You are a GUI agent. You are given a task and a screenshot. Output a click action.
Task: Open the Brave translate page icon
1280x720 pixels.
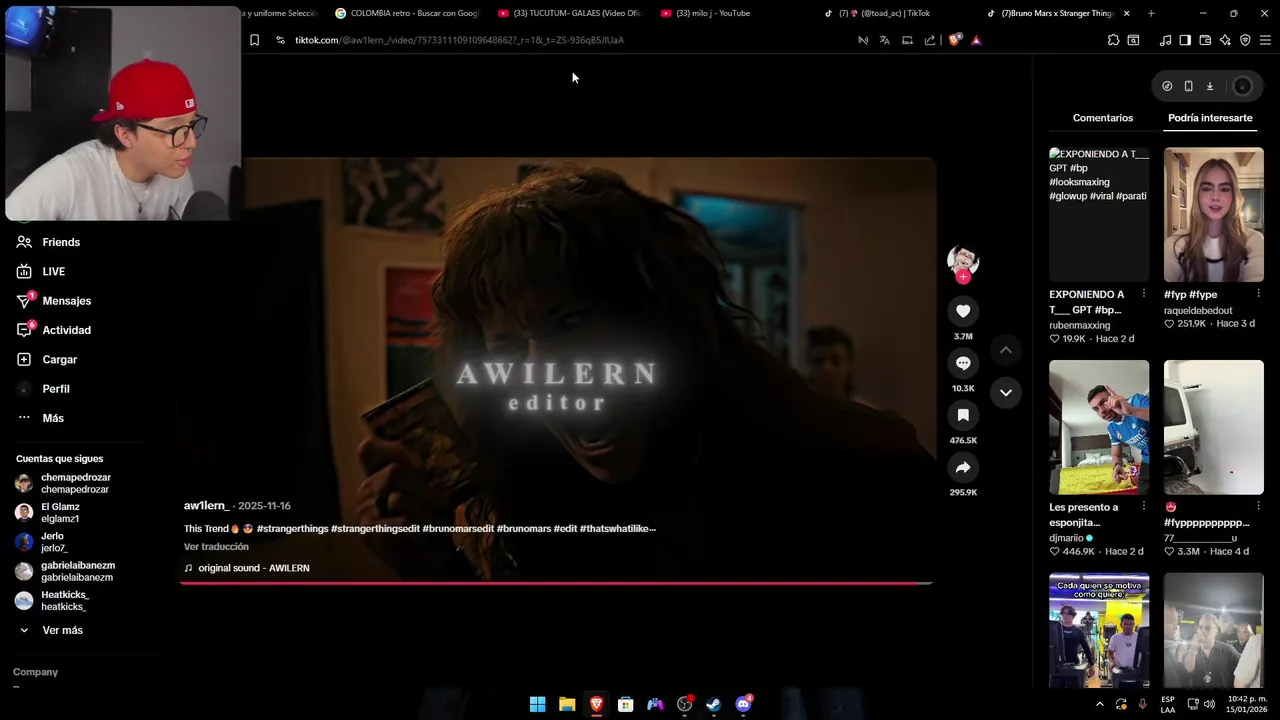[x=884, y=40]
